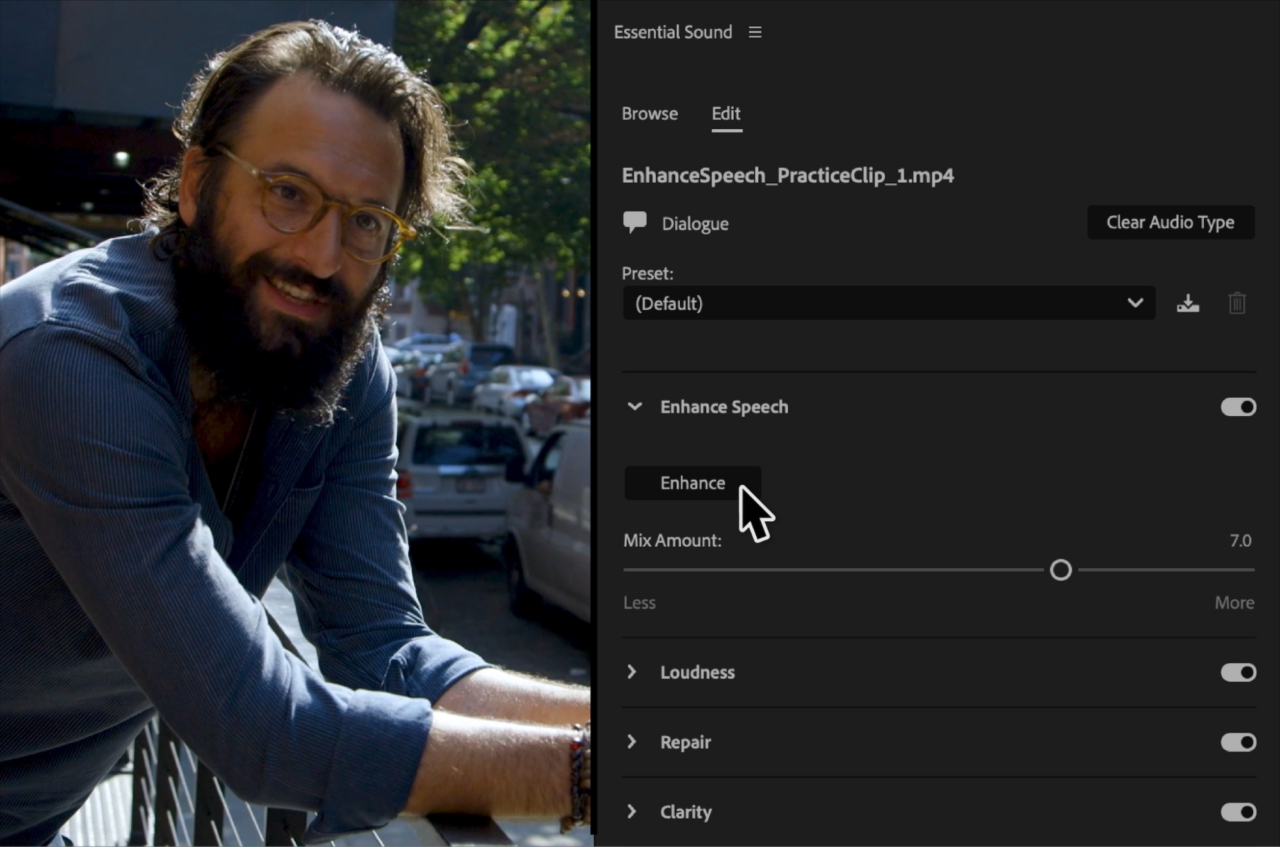Image resolution: width=1280 pixels, height=847 pixels.
Task: Select the Edit tab
Action: [x=726, y=113]
